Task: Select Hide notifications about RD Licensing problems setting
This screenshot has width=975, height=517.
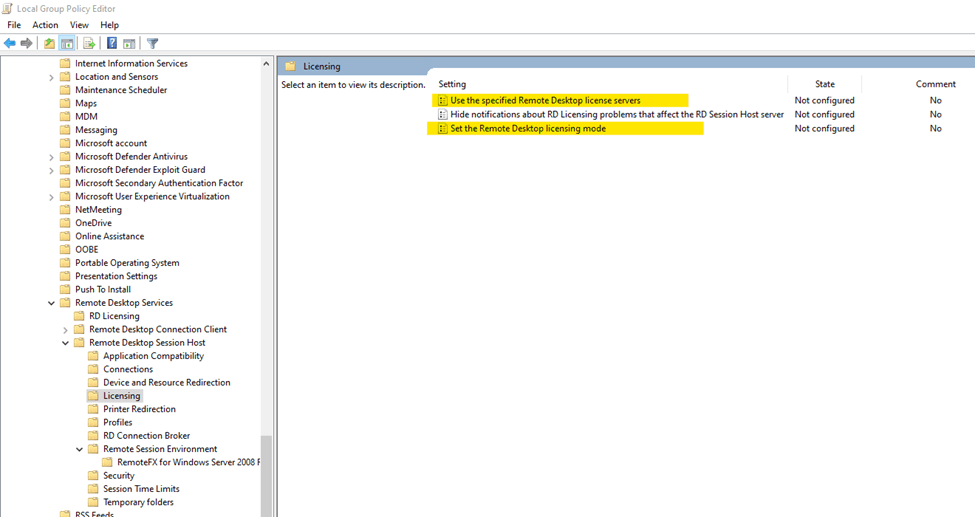Action: click(617, 114)
